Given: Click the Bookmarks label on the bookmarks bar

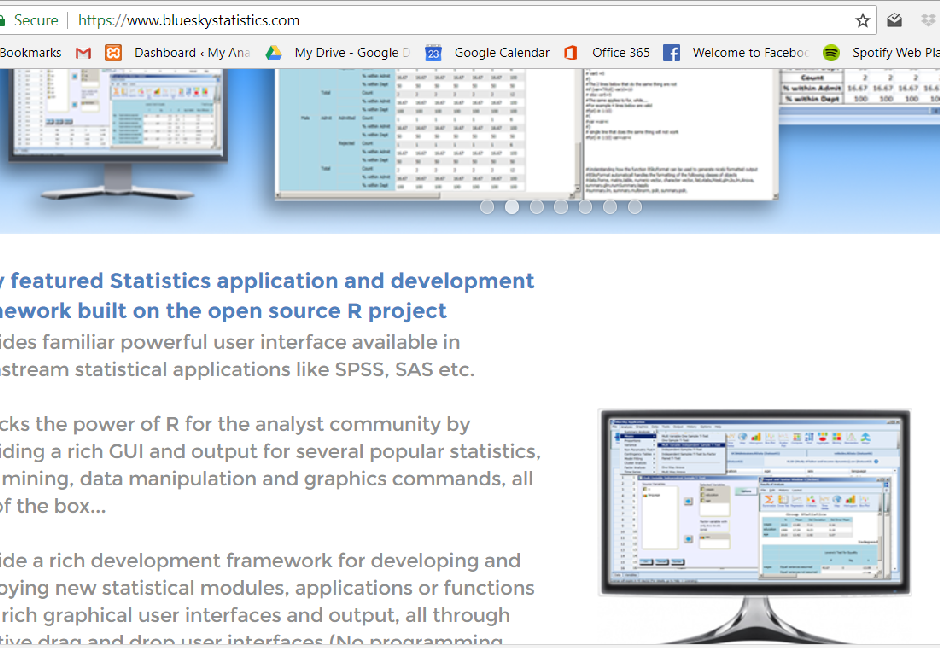Looking at the screenshot, I should click(x=31, y=52).
